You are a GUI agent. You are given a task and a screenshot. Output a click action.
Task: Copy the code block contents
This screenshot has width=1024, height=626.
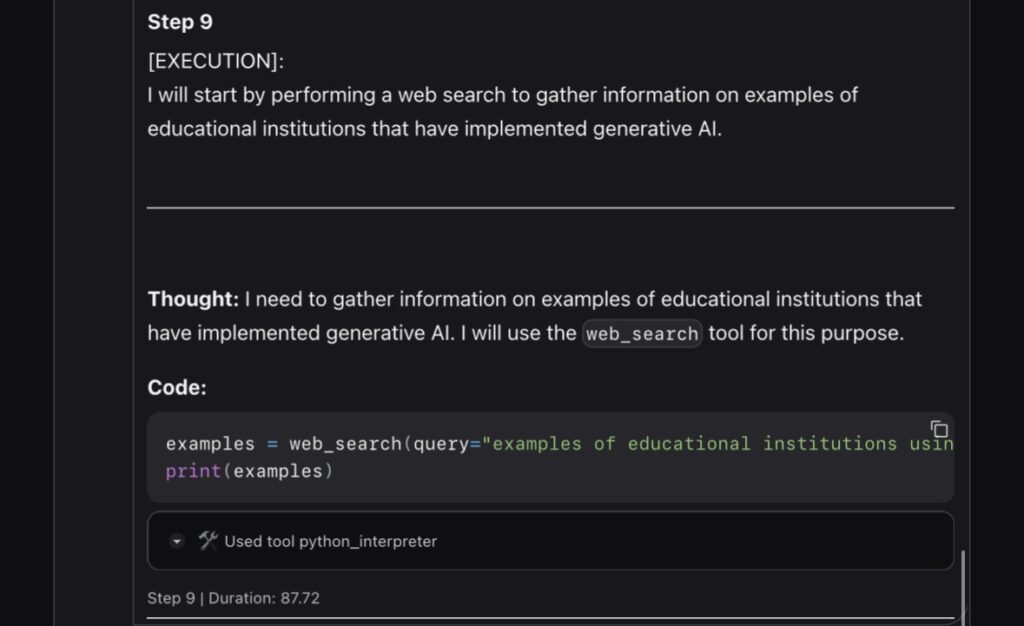[x=938, y=429]
